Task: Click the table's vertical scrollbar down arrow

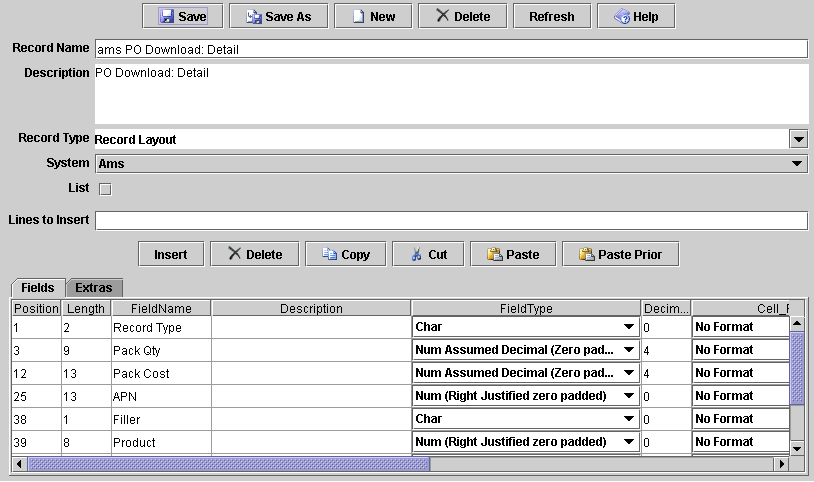Action: (797, 449)
